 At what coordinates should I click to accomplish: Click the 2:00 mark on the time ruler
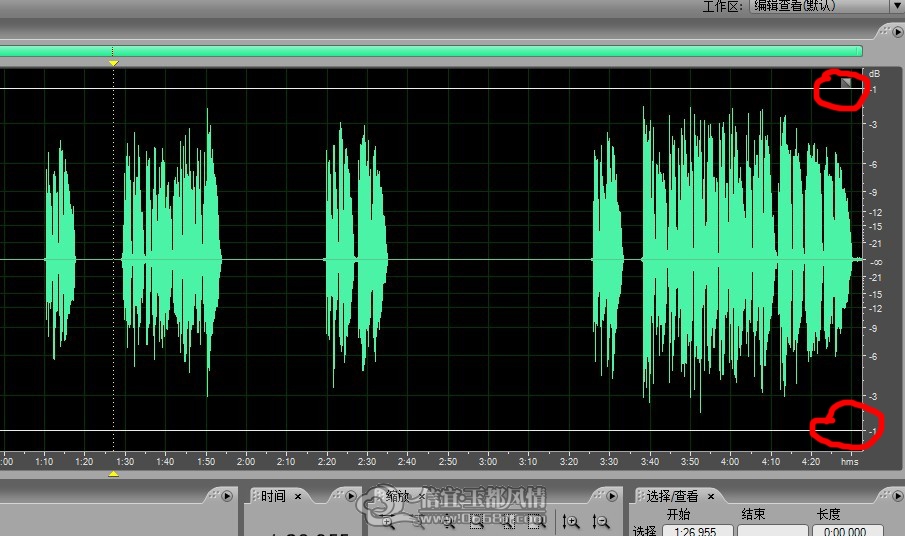coord(246,462)
